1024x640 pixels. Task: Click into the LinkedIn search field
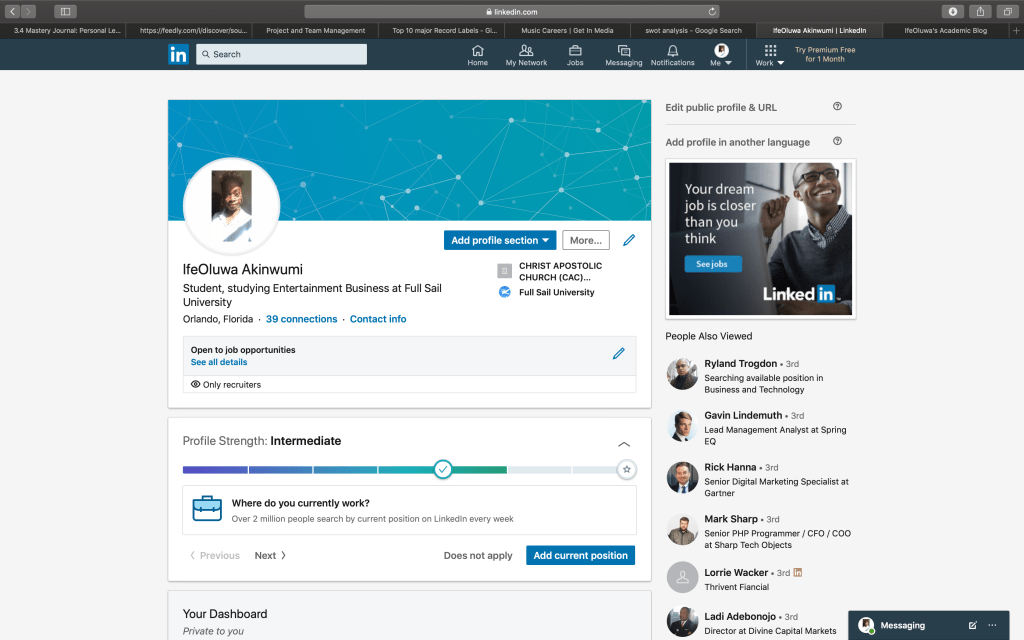pos(282,54)
